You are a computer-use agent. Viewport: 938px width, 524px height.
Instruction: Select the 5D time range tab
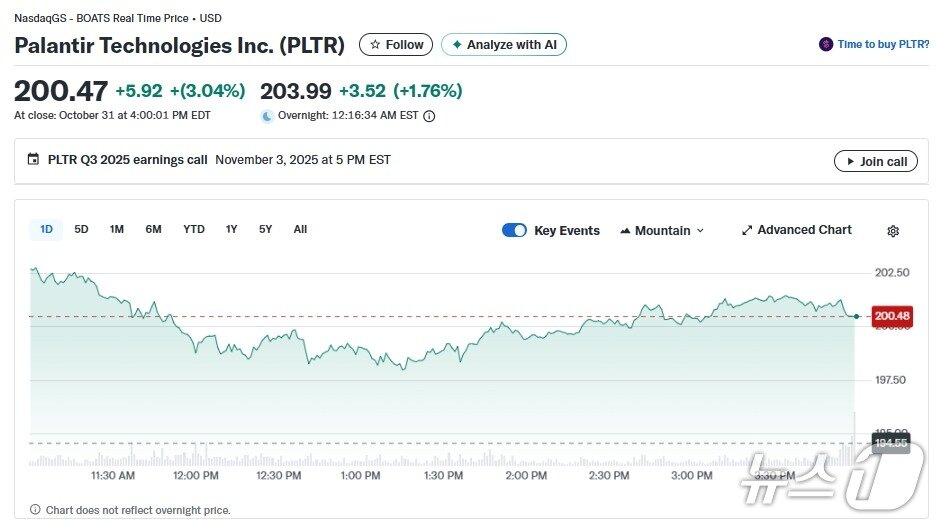[x=81, y=230]
